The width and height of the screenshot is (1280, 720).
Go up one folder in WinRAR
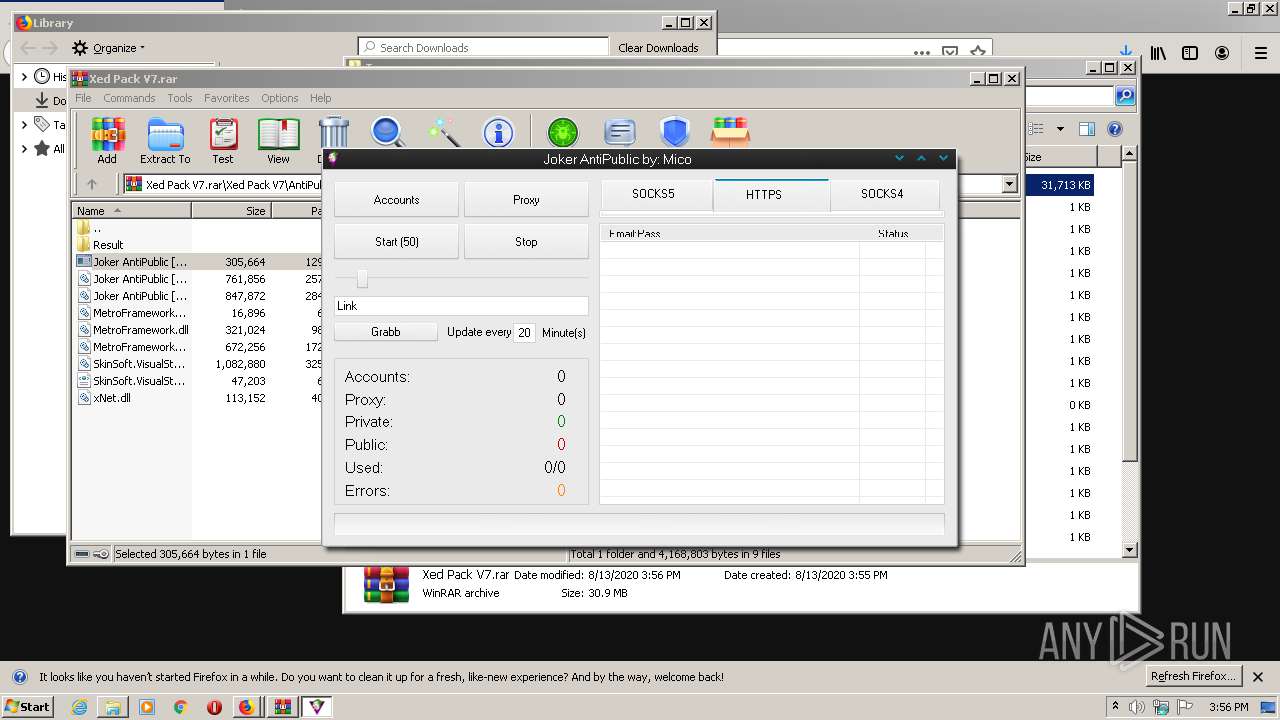[92, 184]
